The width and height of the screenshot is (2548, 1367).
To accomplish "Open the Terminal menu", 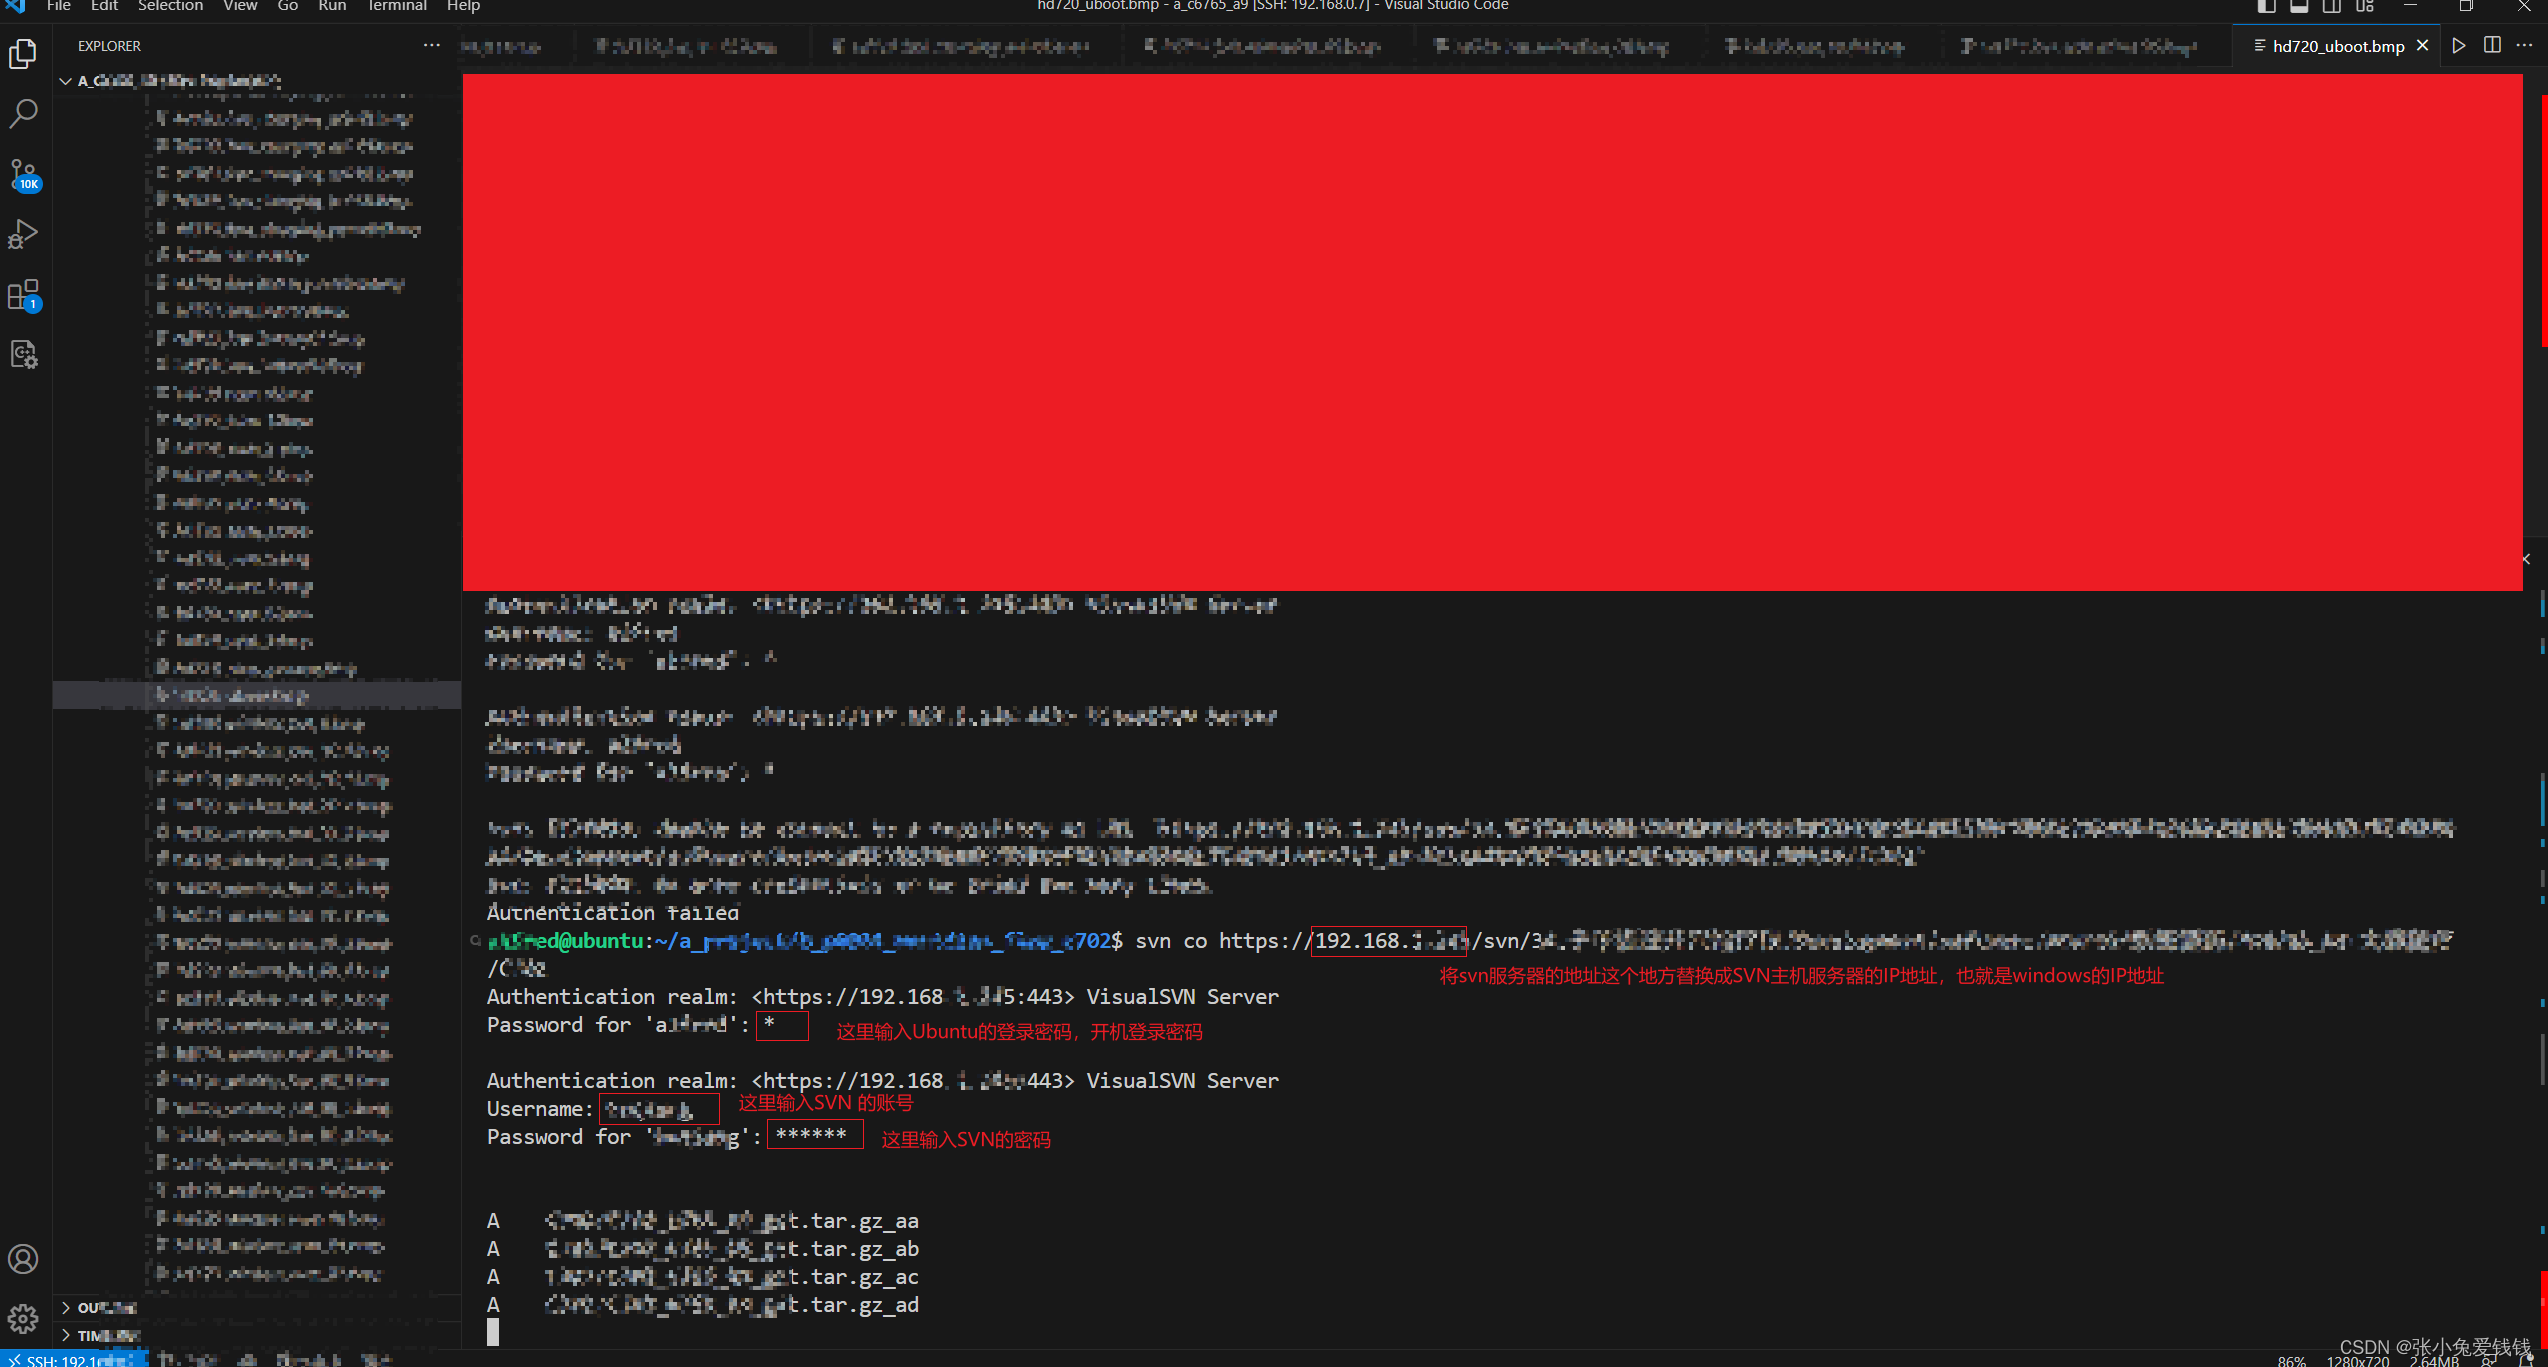I will [397, 6].
